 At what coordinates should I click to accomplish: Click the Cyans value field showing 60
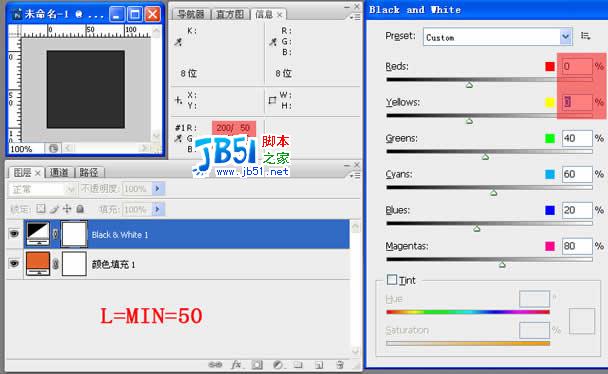tap(577, 174)
